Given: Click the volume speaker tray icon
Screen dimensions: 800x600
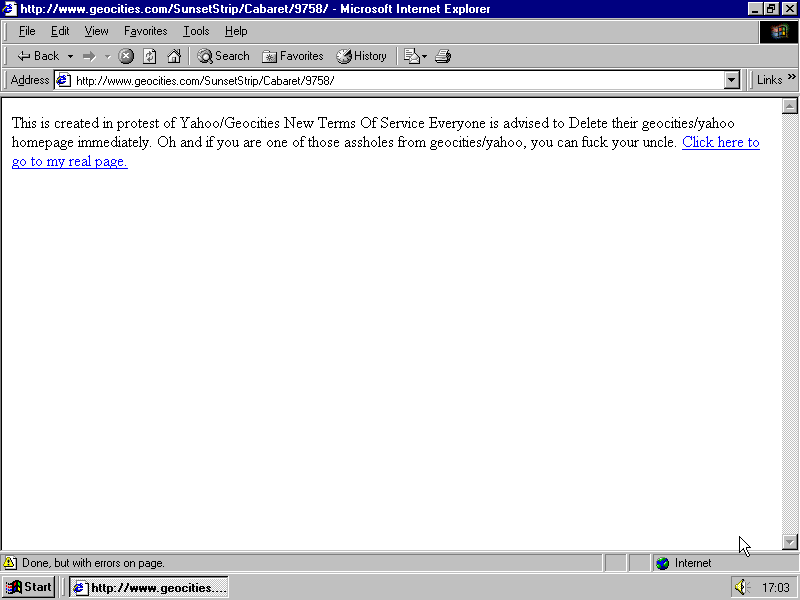Looking at the screenshot, I should pyautogui.click(x=741, y=587).
